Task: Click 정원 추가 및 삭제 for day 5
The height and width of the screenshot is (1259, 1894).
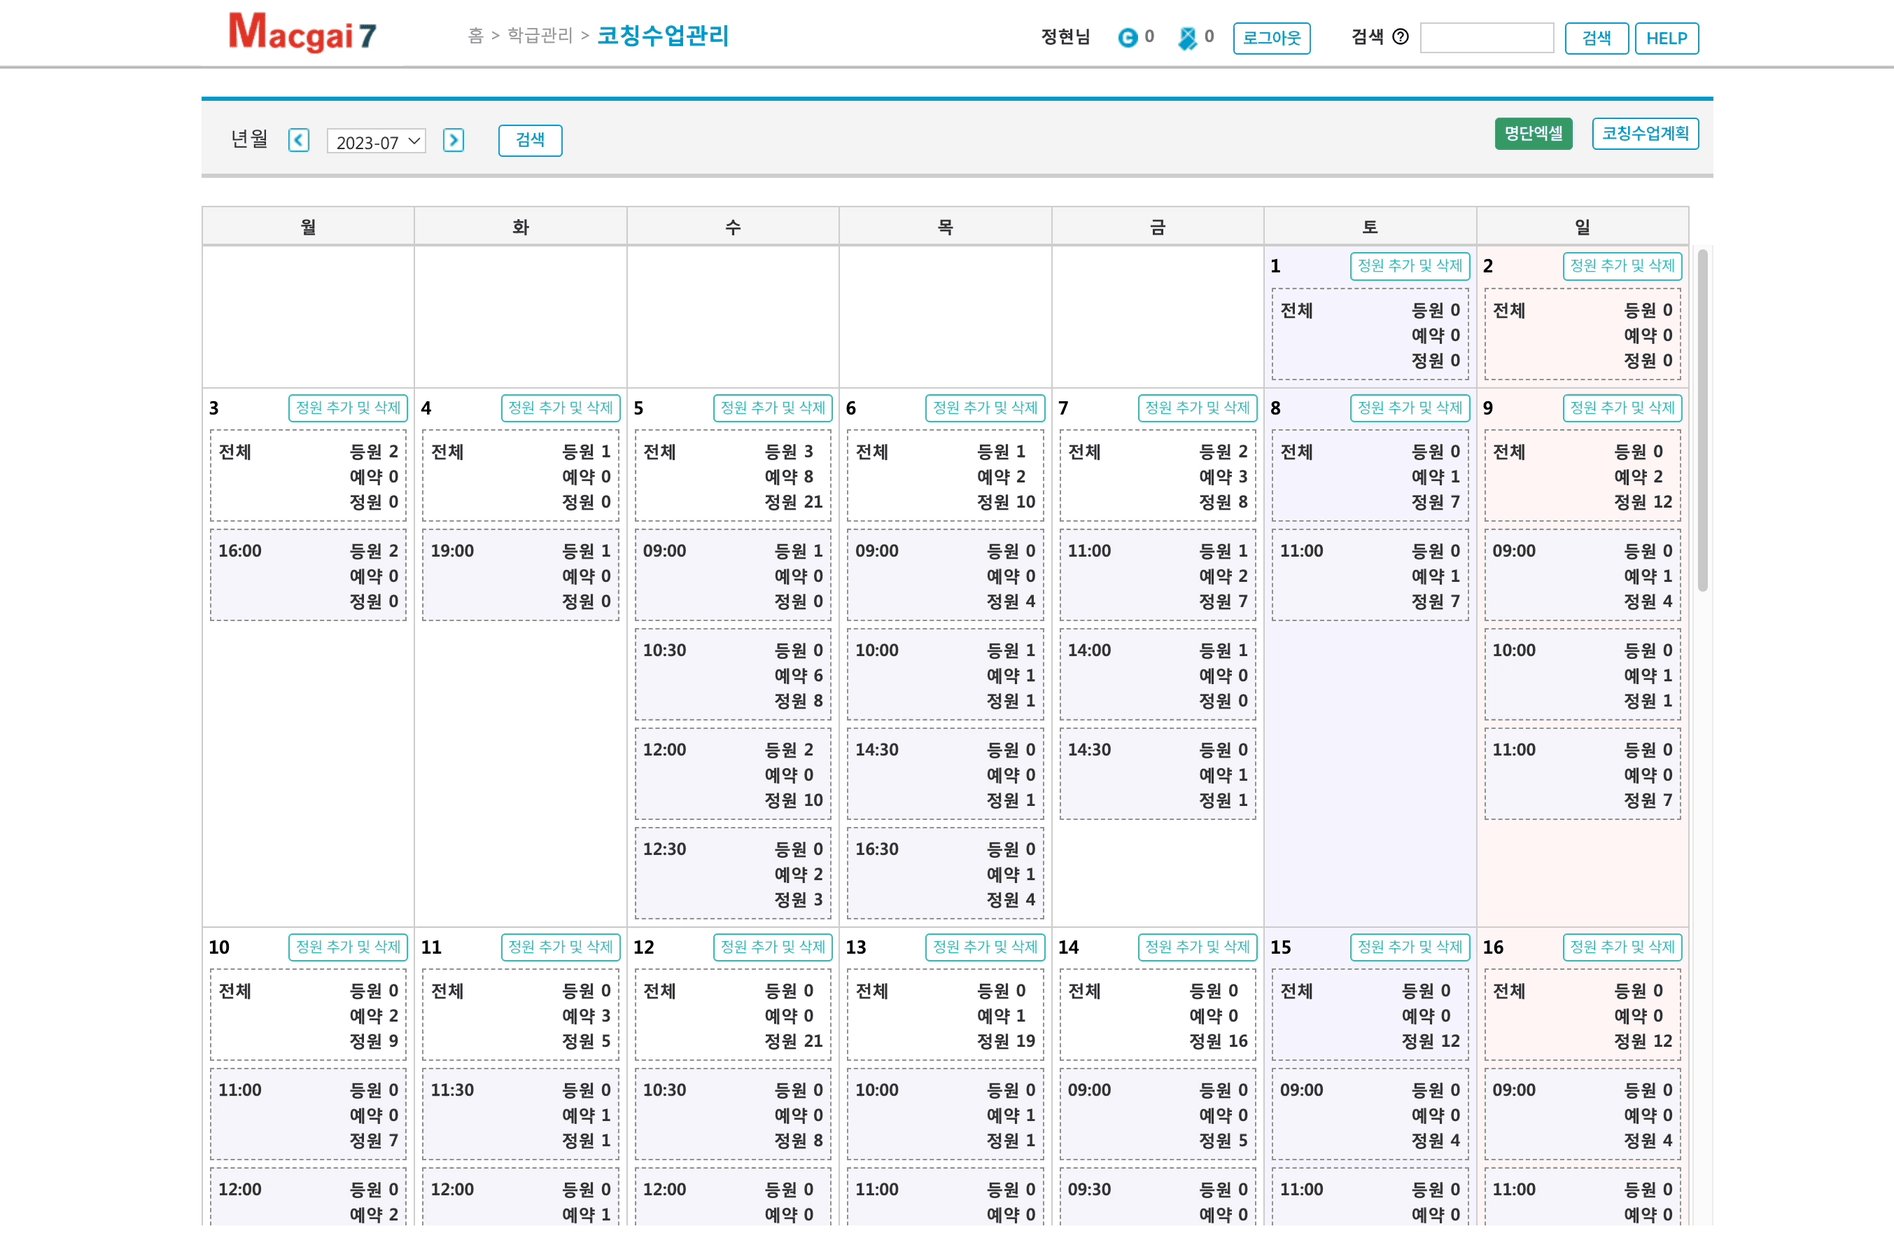Action: coord(772,408)
